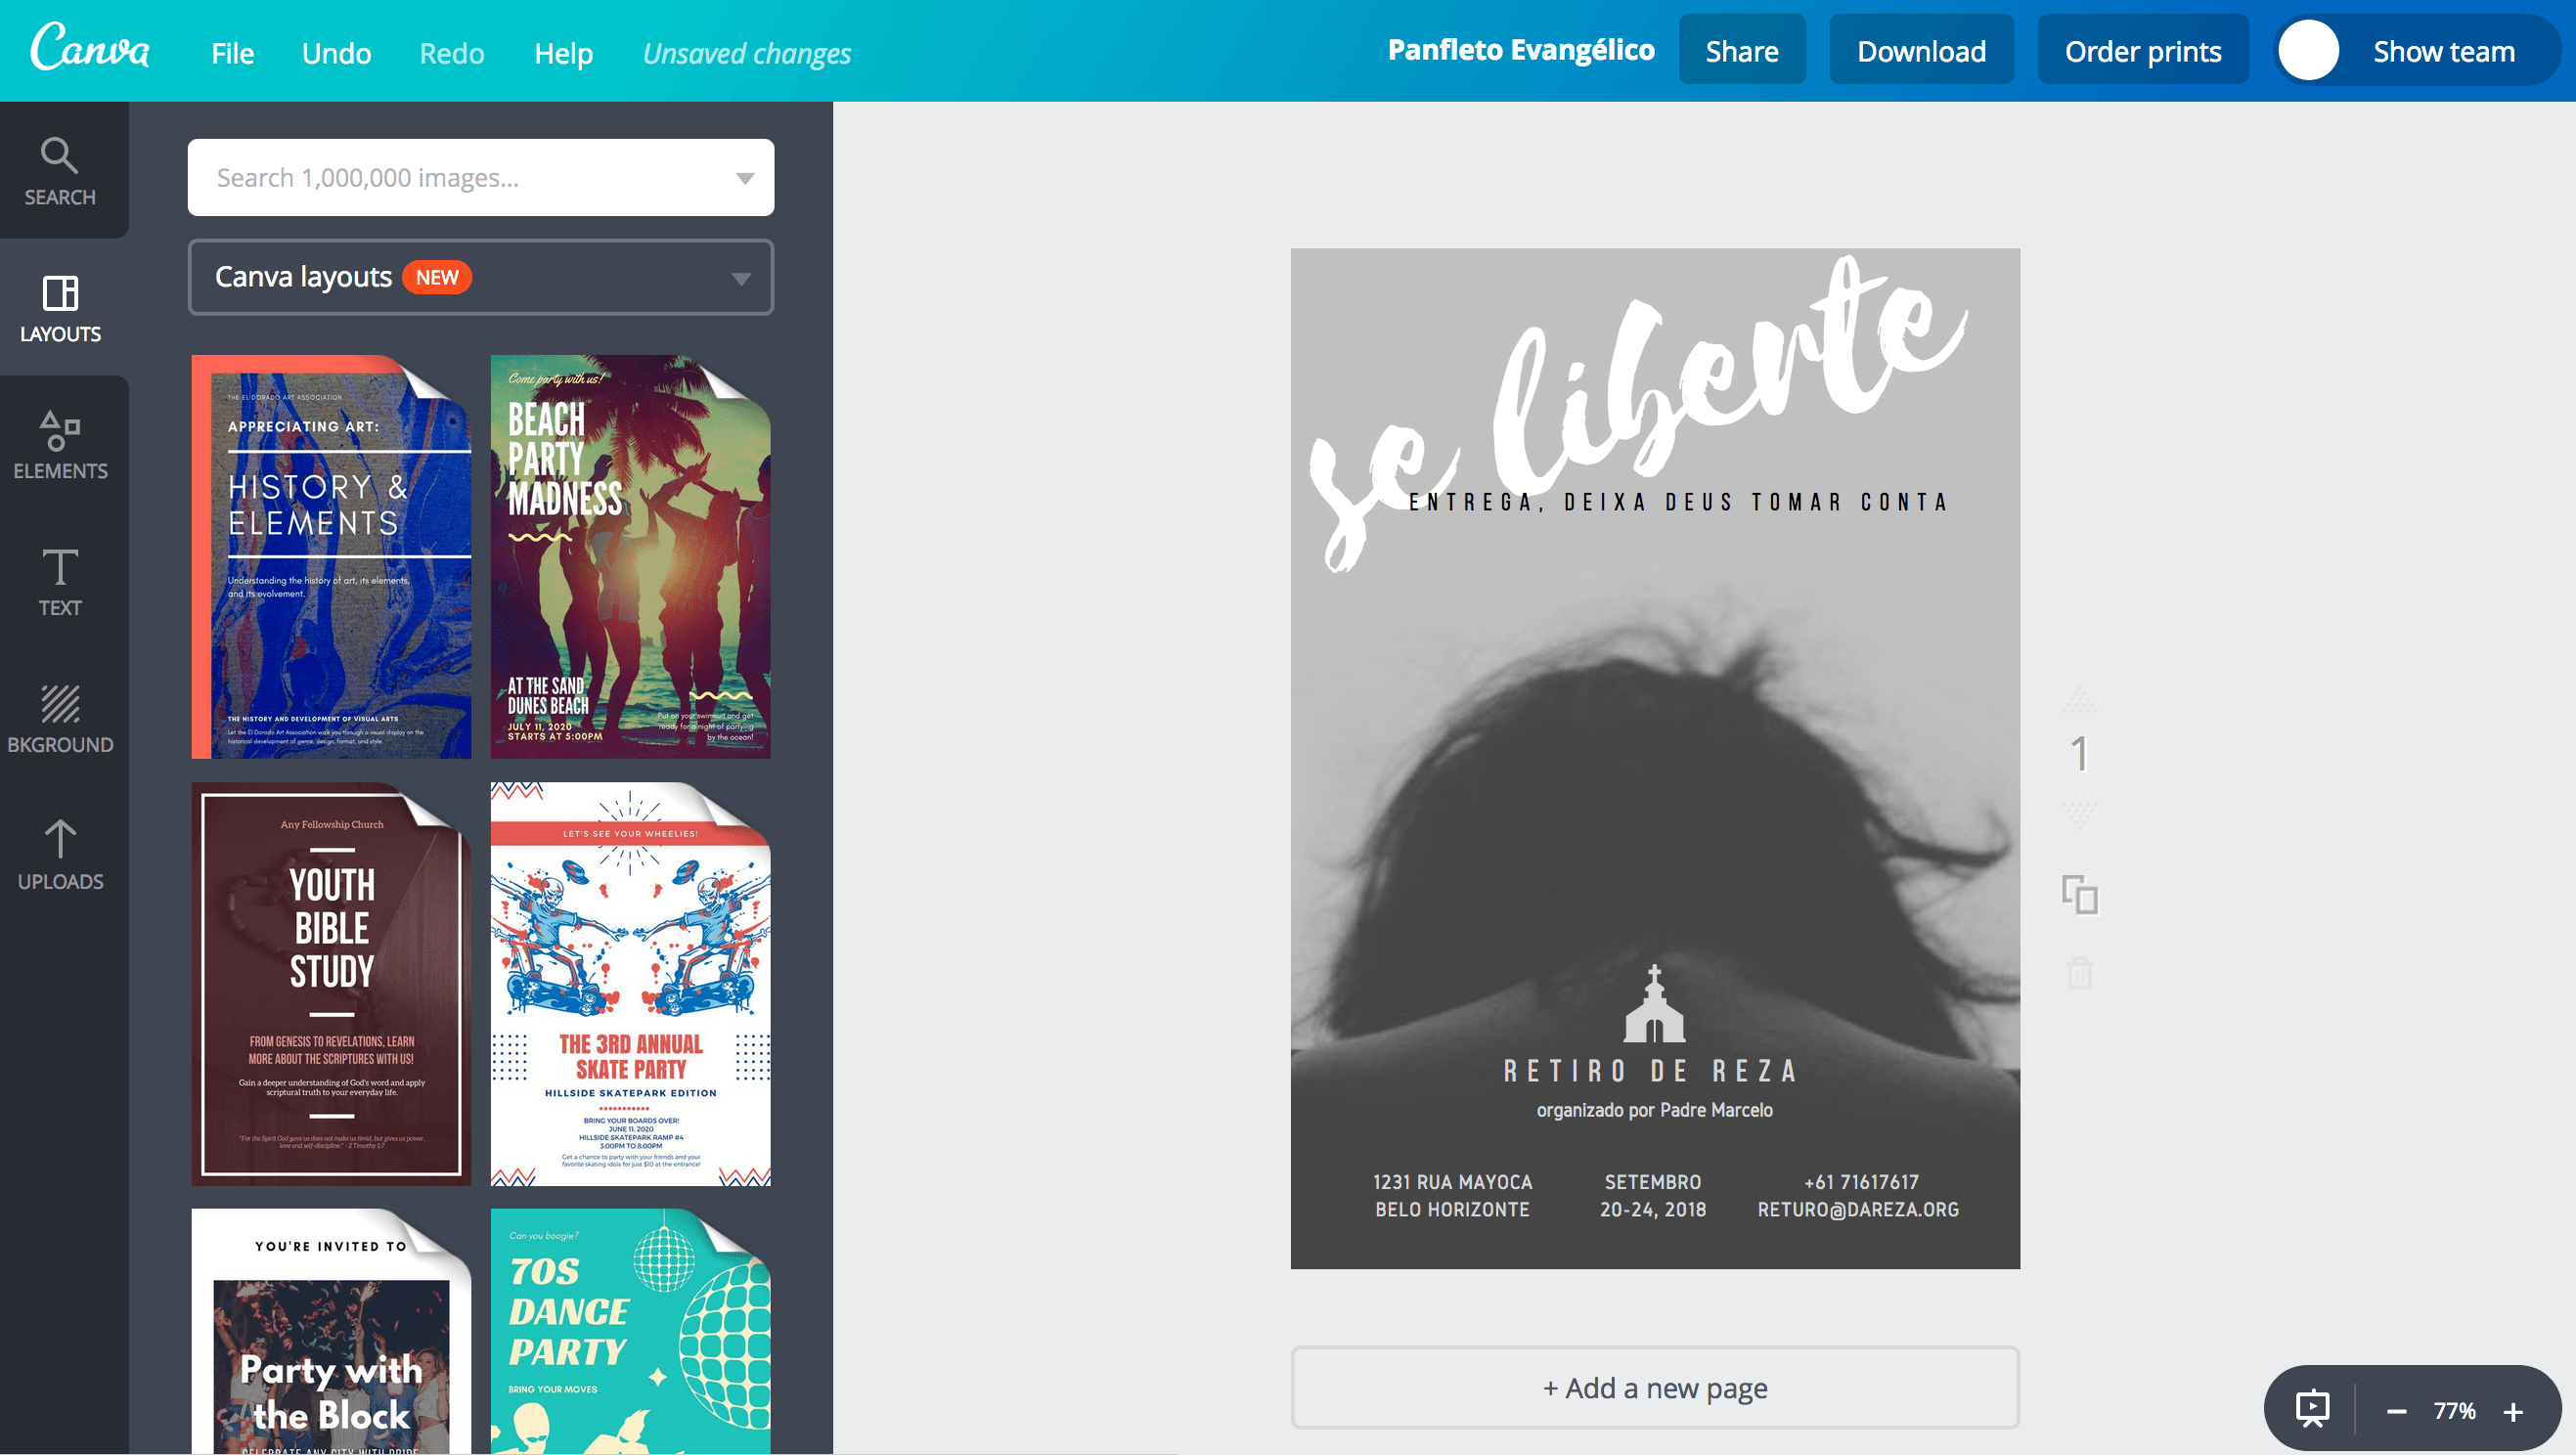This screenshot has height=1455, width=2576.
Task: Open the Bkground panel
Action: point(60,719)
